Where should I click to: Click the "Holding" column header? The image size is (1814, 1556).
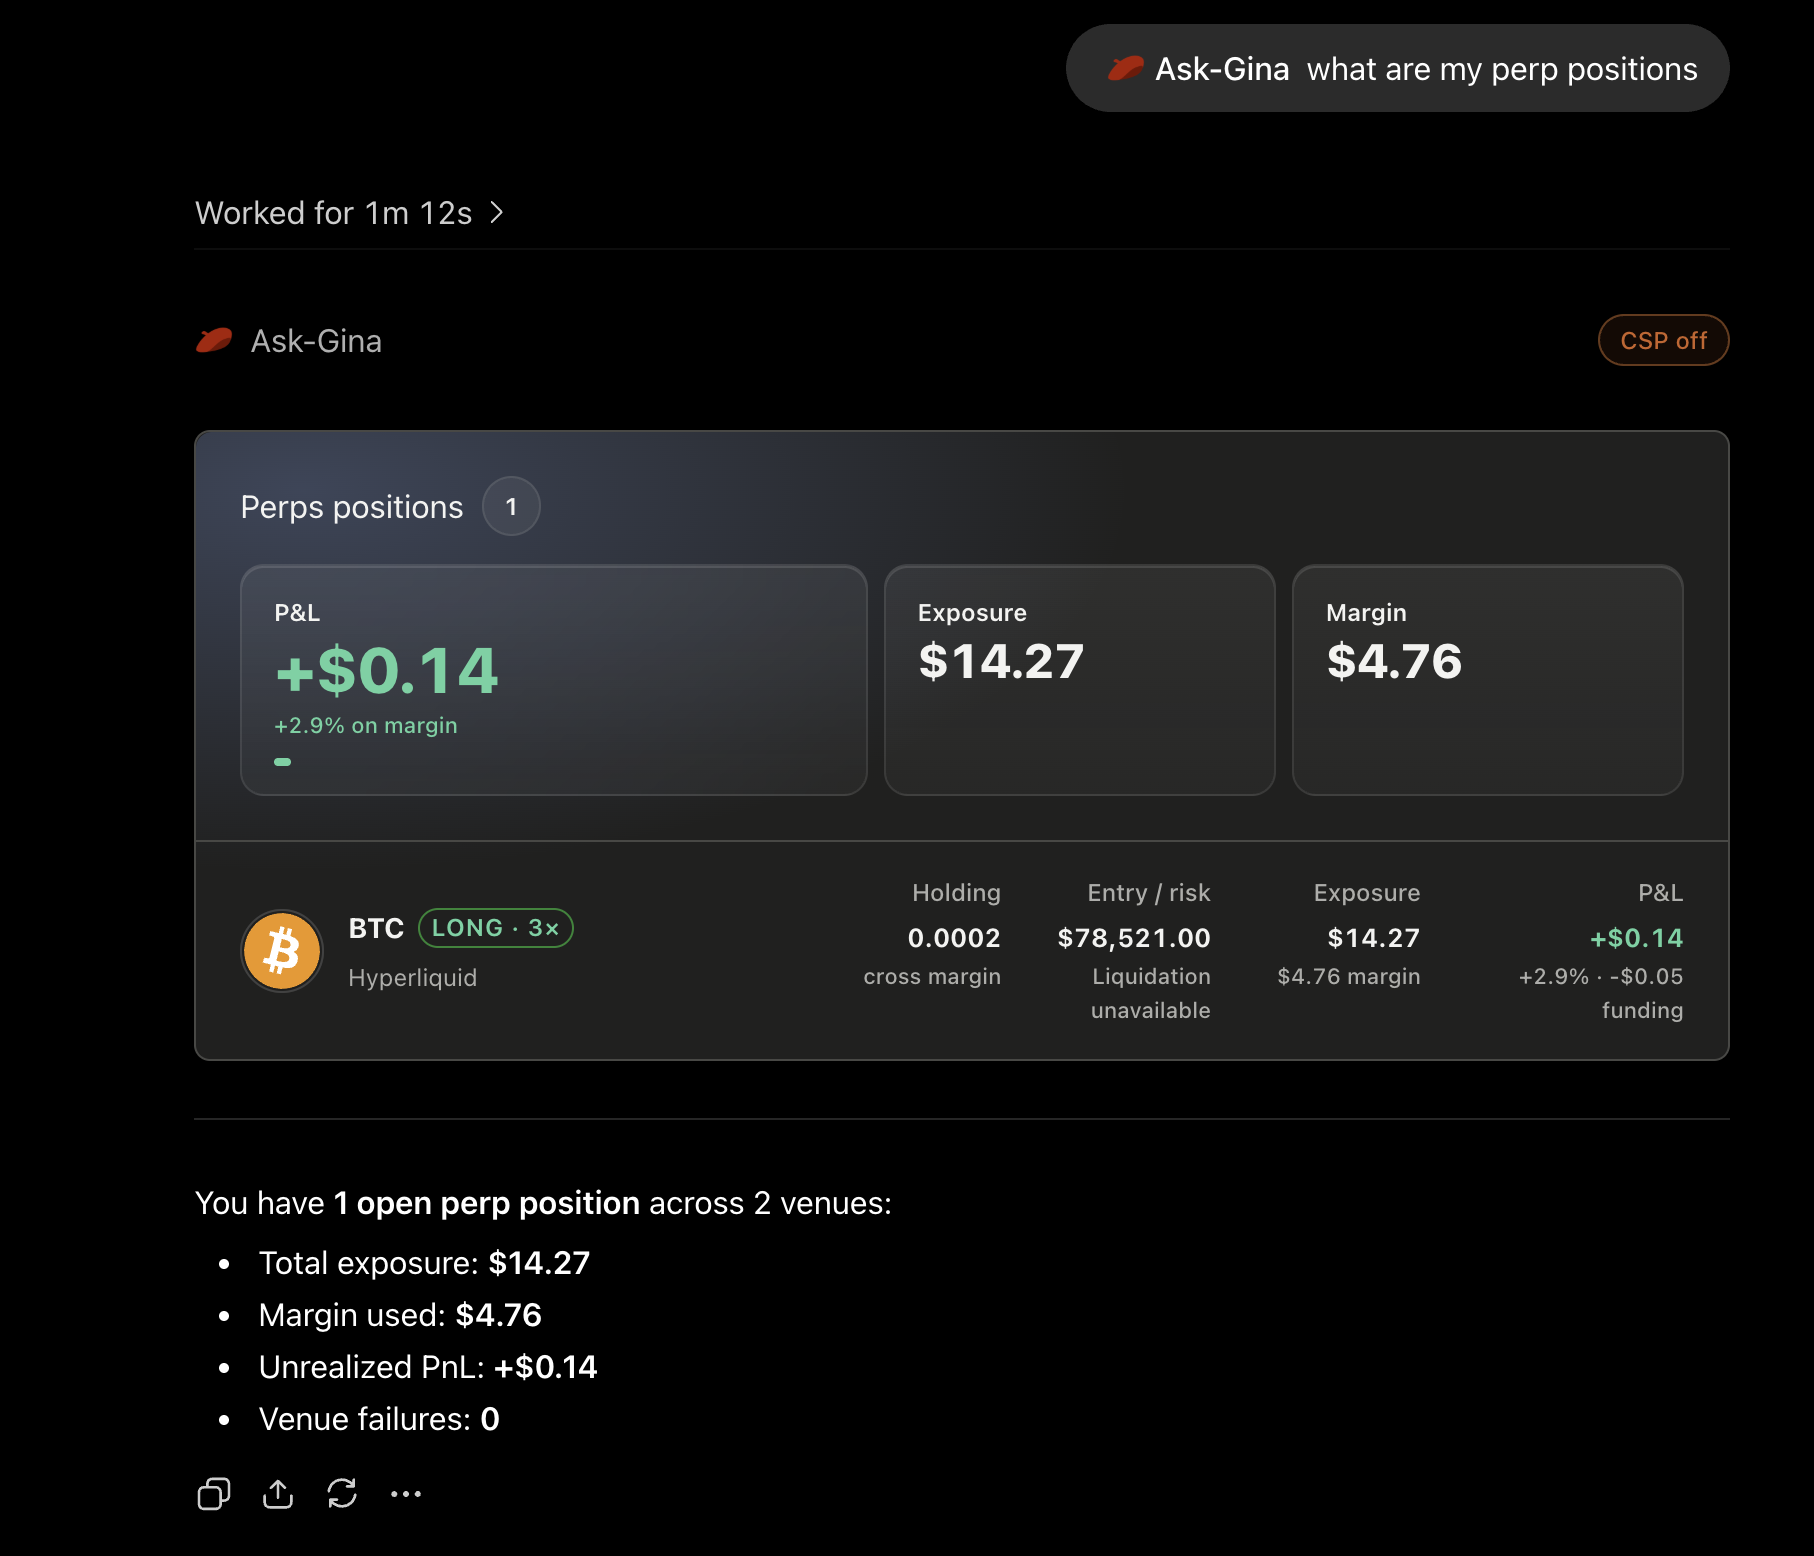(x=956, y=893)
